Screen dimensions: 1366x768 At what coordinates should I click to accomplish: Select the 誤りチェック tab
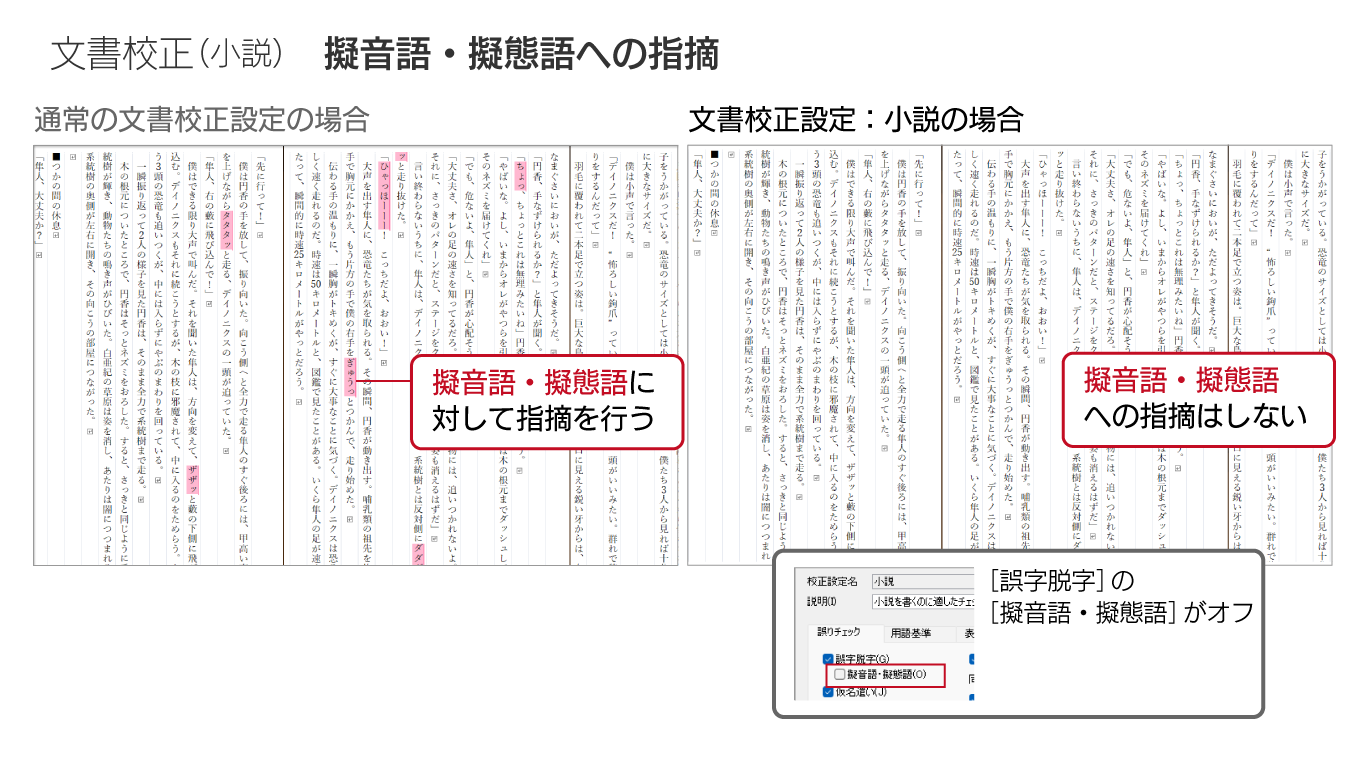[838, 633]
